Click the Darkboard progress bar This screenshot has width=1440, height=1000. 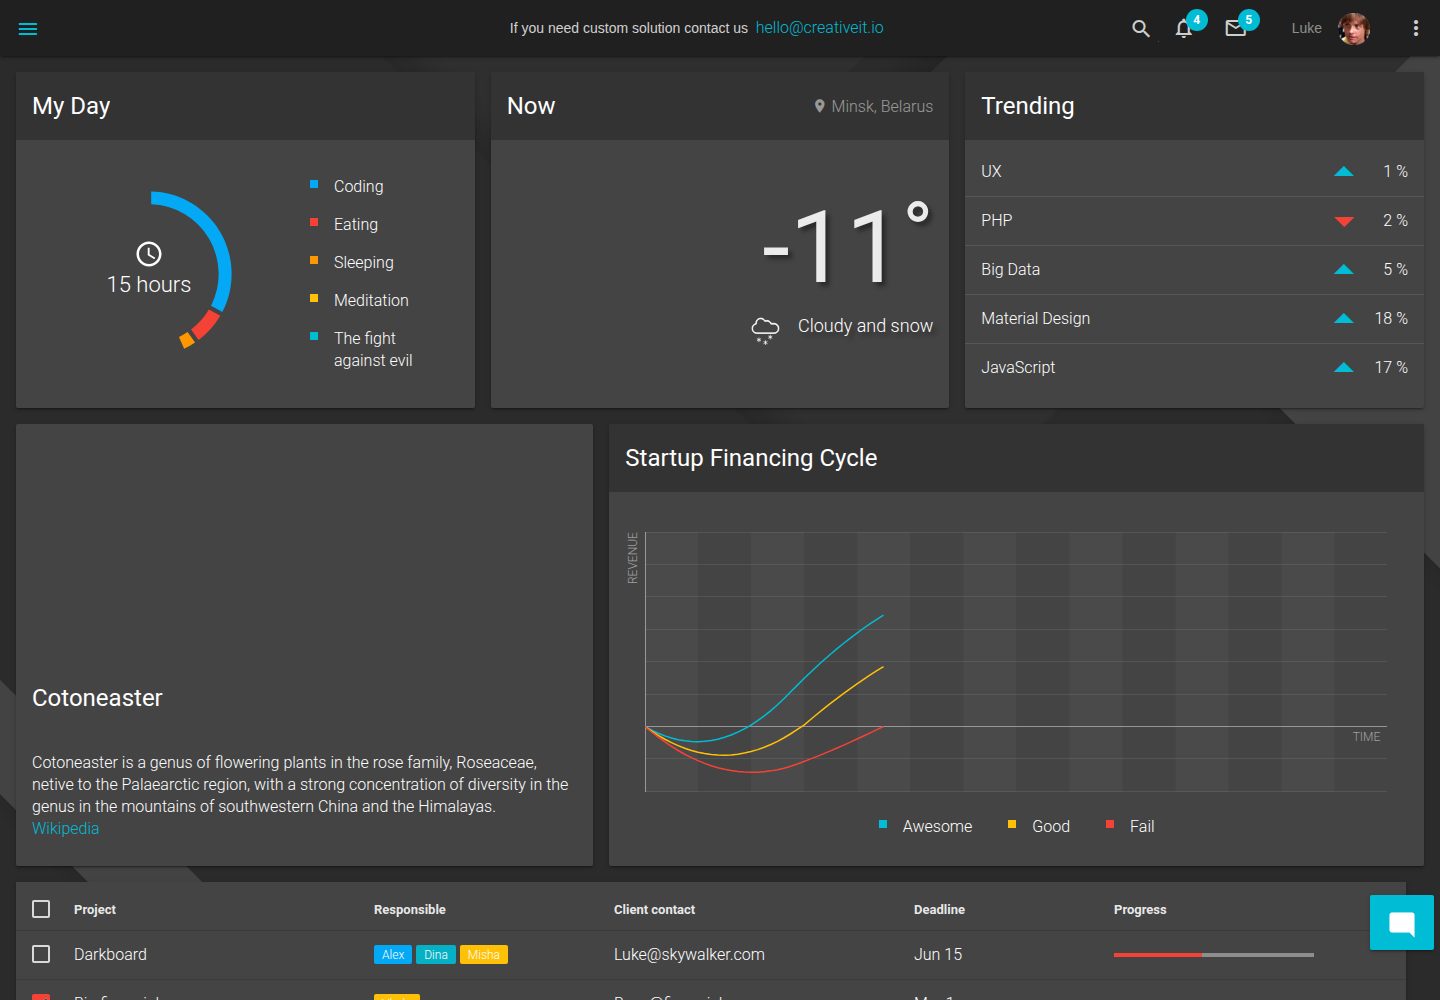click(1214, 955)
